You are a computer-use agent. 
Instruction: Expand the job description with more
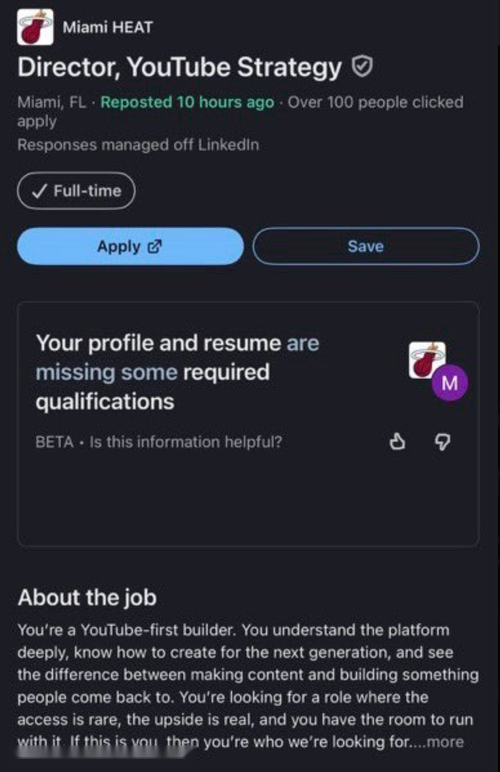[x=445, y=741]
